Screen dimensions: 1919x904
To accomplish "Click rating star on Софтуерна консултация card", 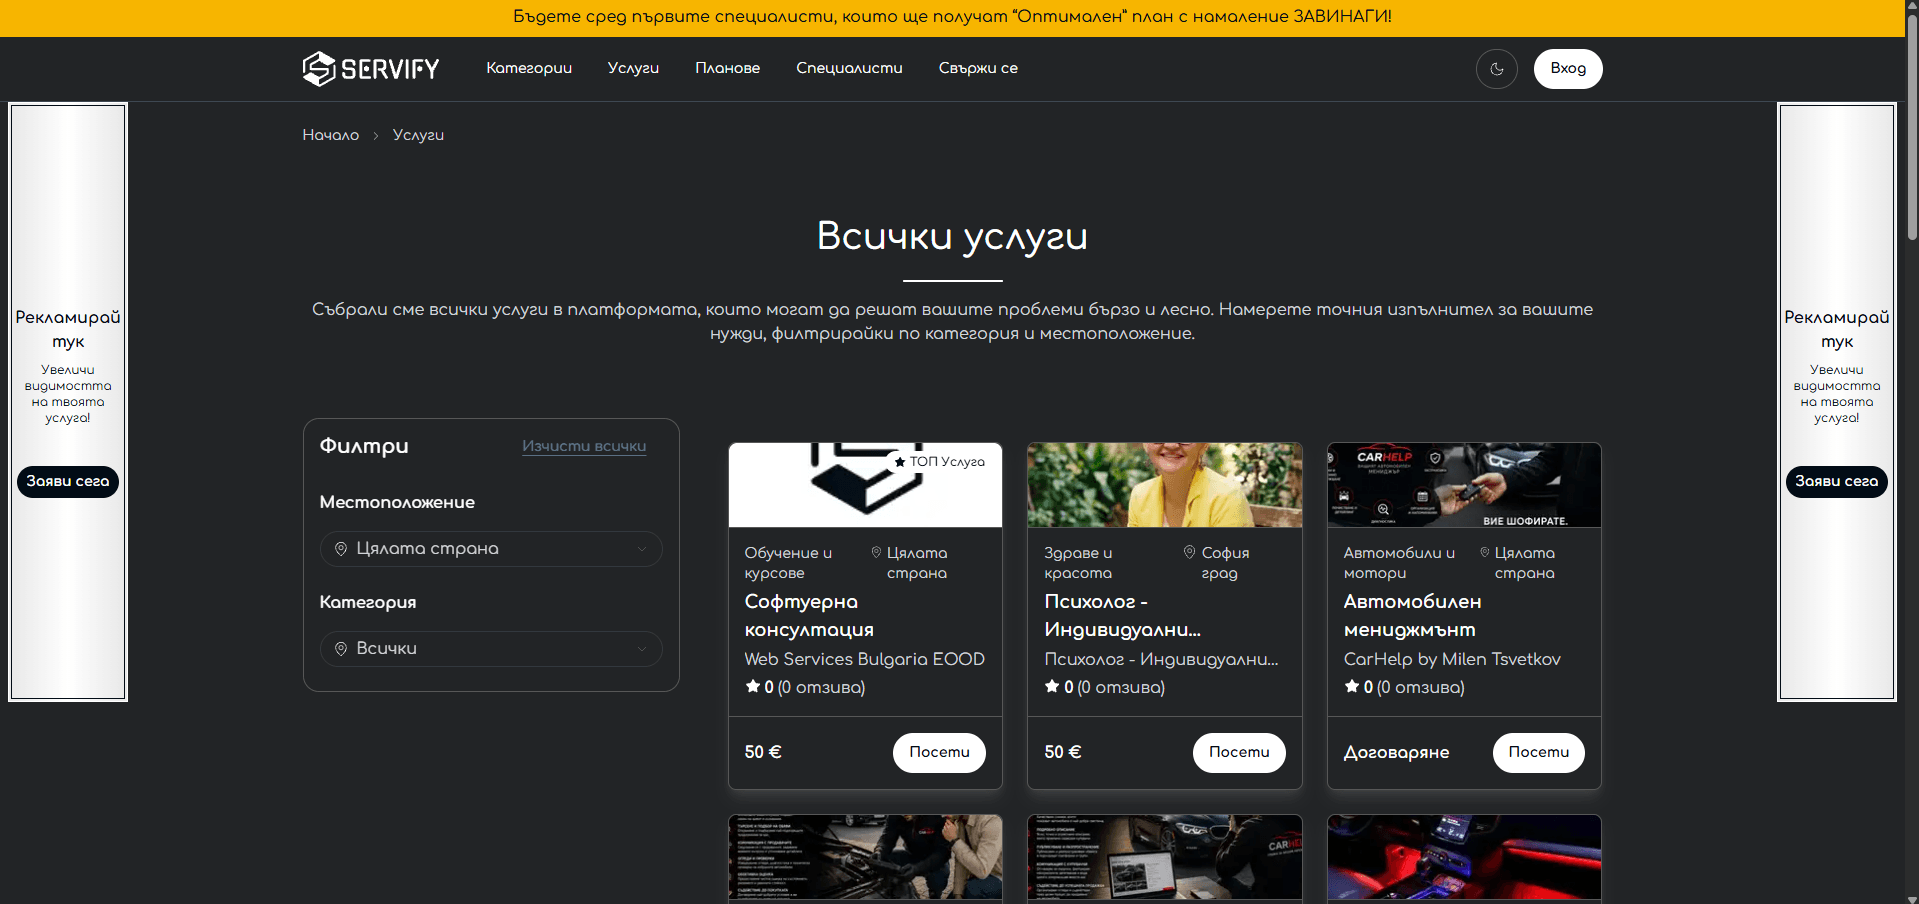I will pyautogui.click(x=753, y=687).
